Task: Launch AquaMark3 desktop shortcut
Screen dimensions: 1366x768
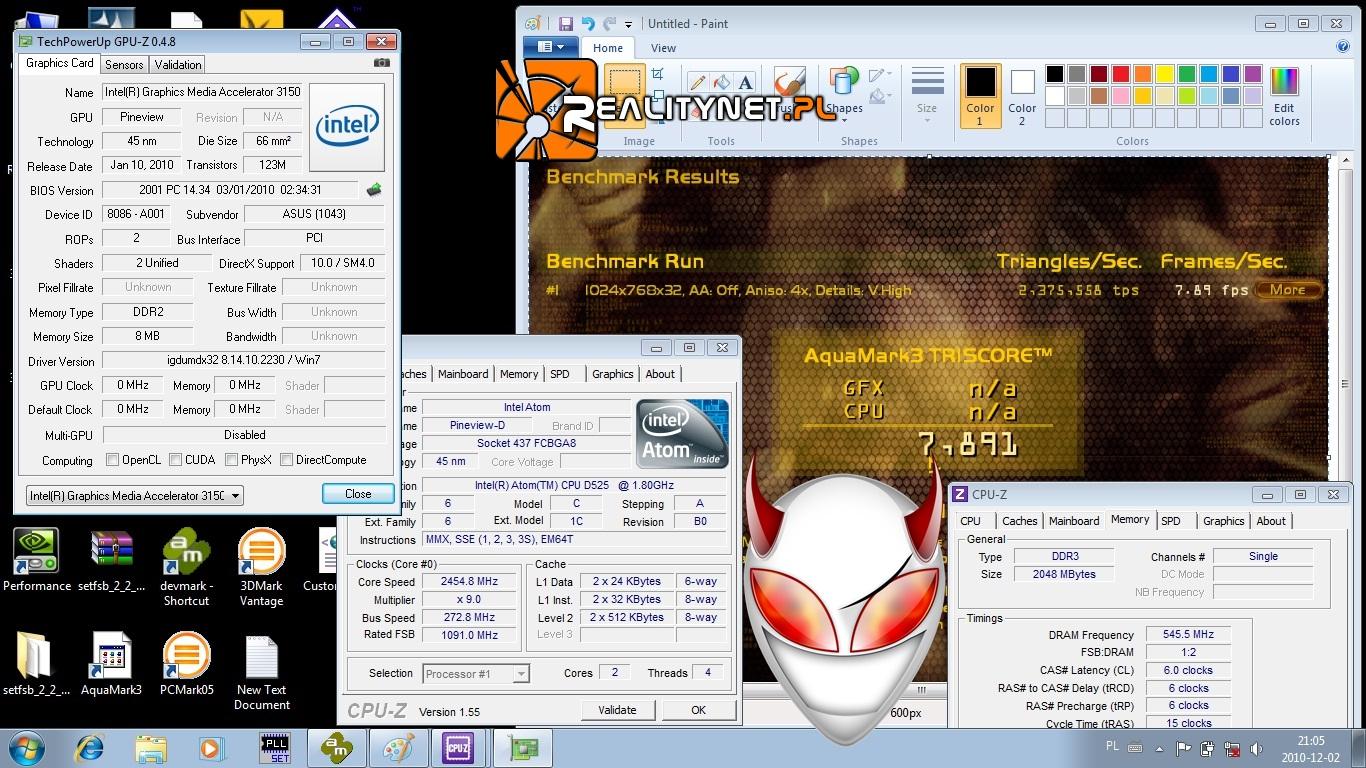Action: [x=111, y=664]
